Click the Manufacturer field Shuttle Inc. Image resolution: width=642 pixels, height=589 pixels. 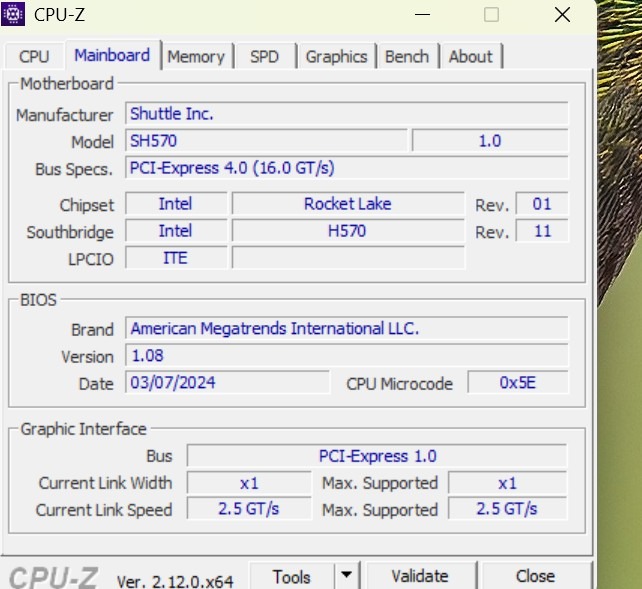347,113
